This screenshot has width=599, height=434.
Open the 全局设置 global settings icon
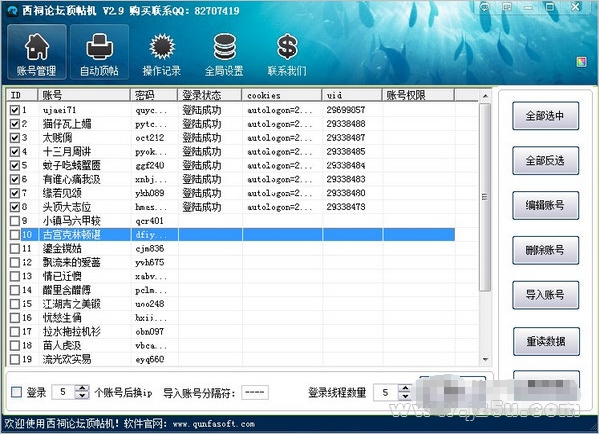[224, 54]
